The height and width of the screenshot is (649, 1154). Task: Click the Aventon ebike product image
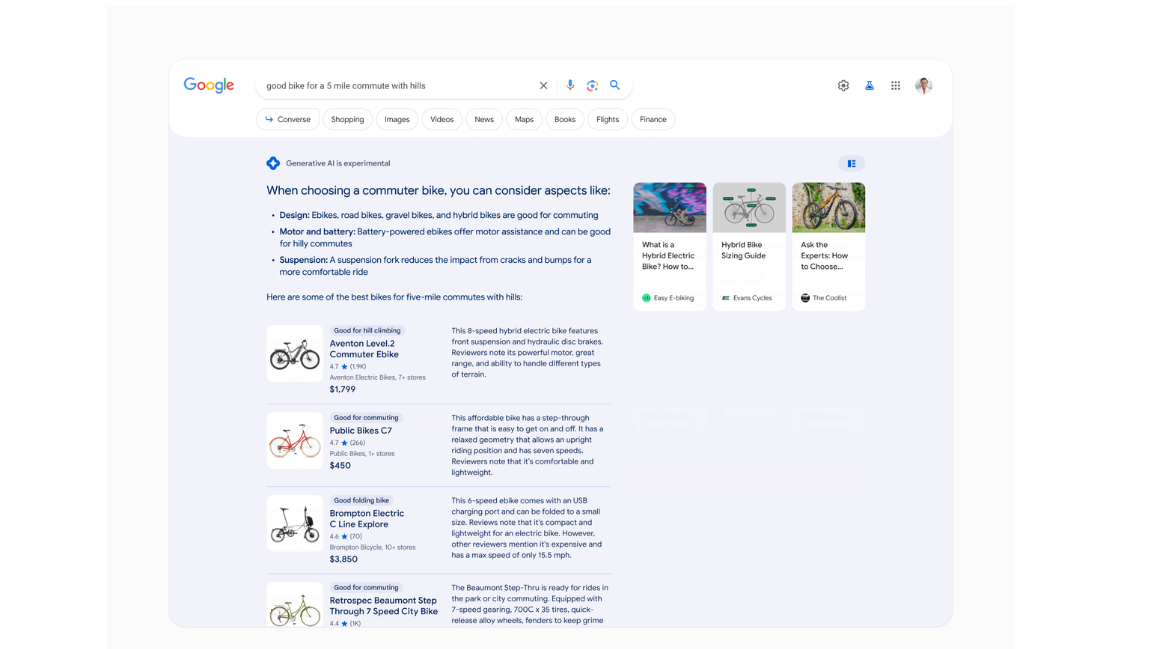tap(294, 353)
